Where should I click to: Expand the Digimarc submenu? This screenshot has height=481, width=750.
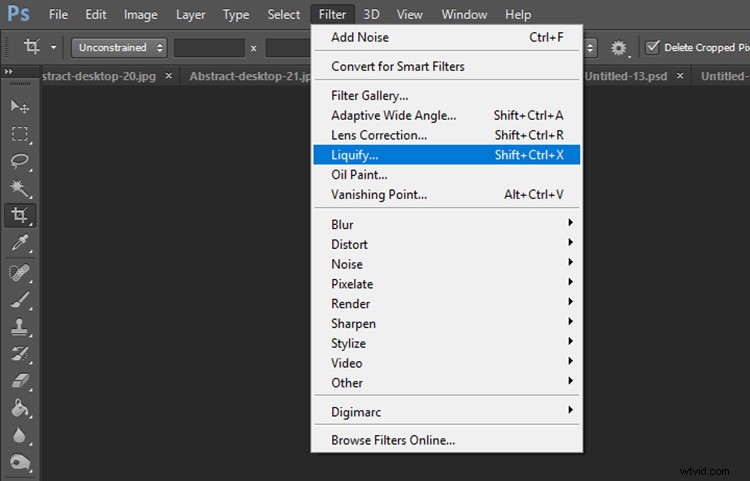447,412
